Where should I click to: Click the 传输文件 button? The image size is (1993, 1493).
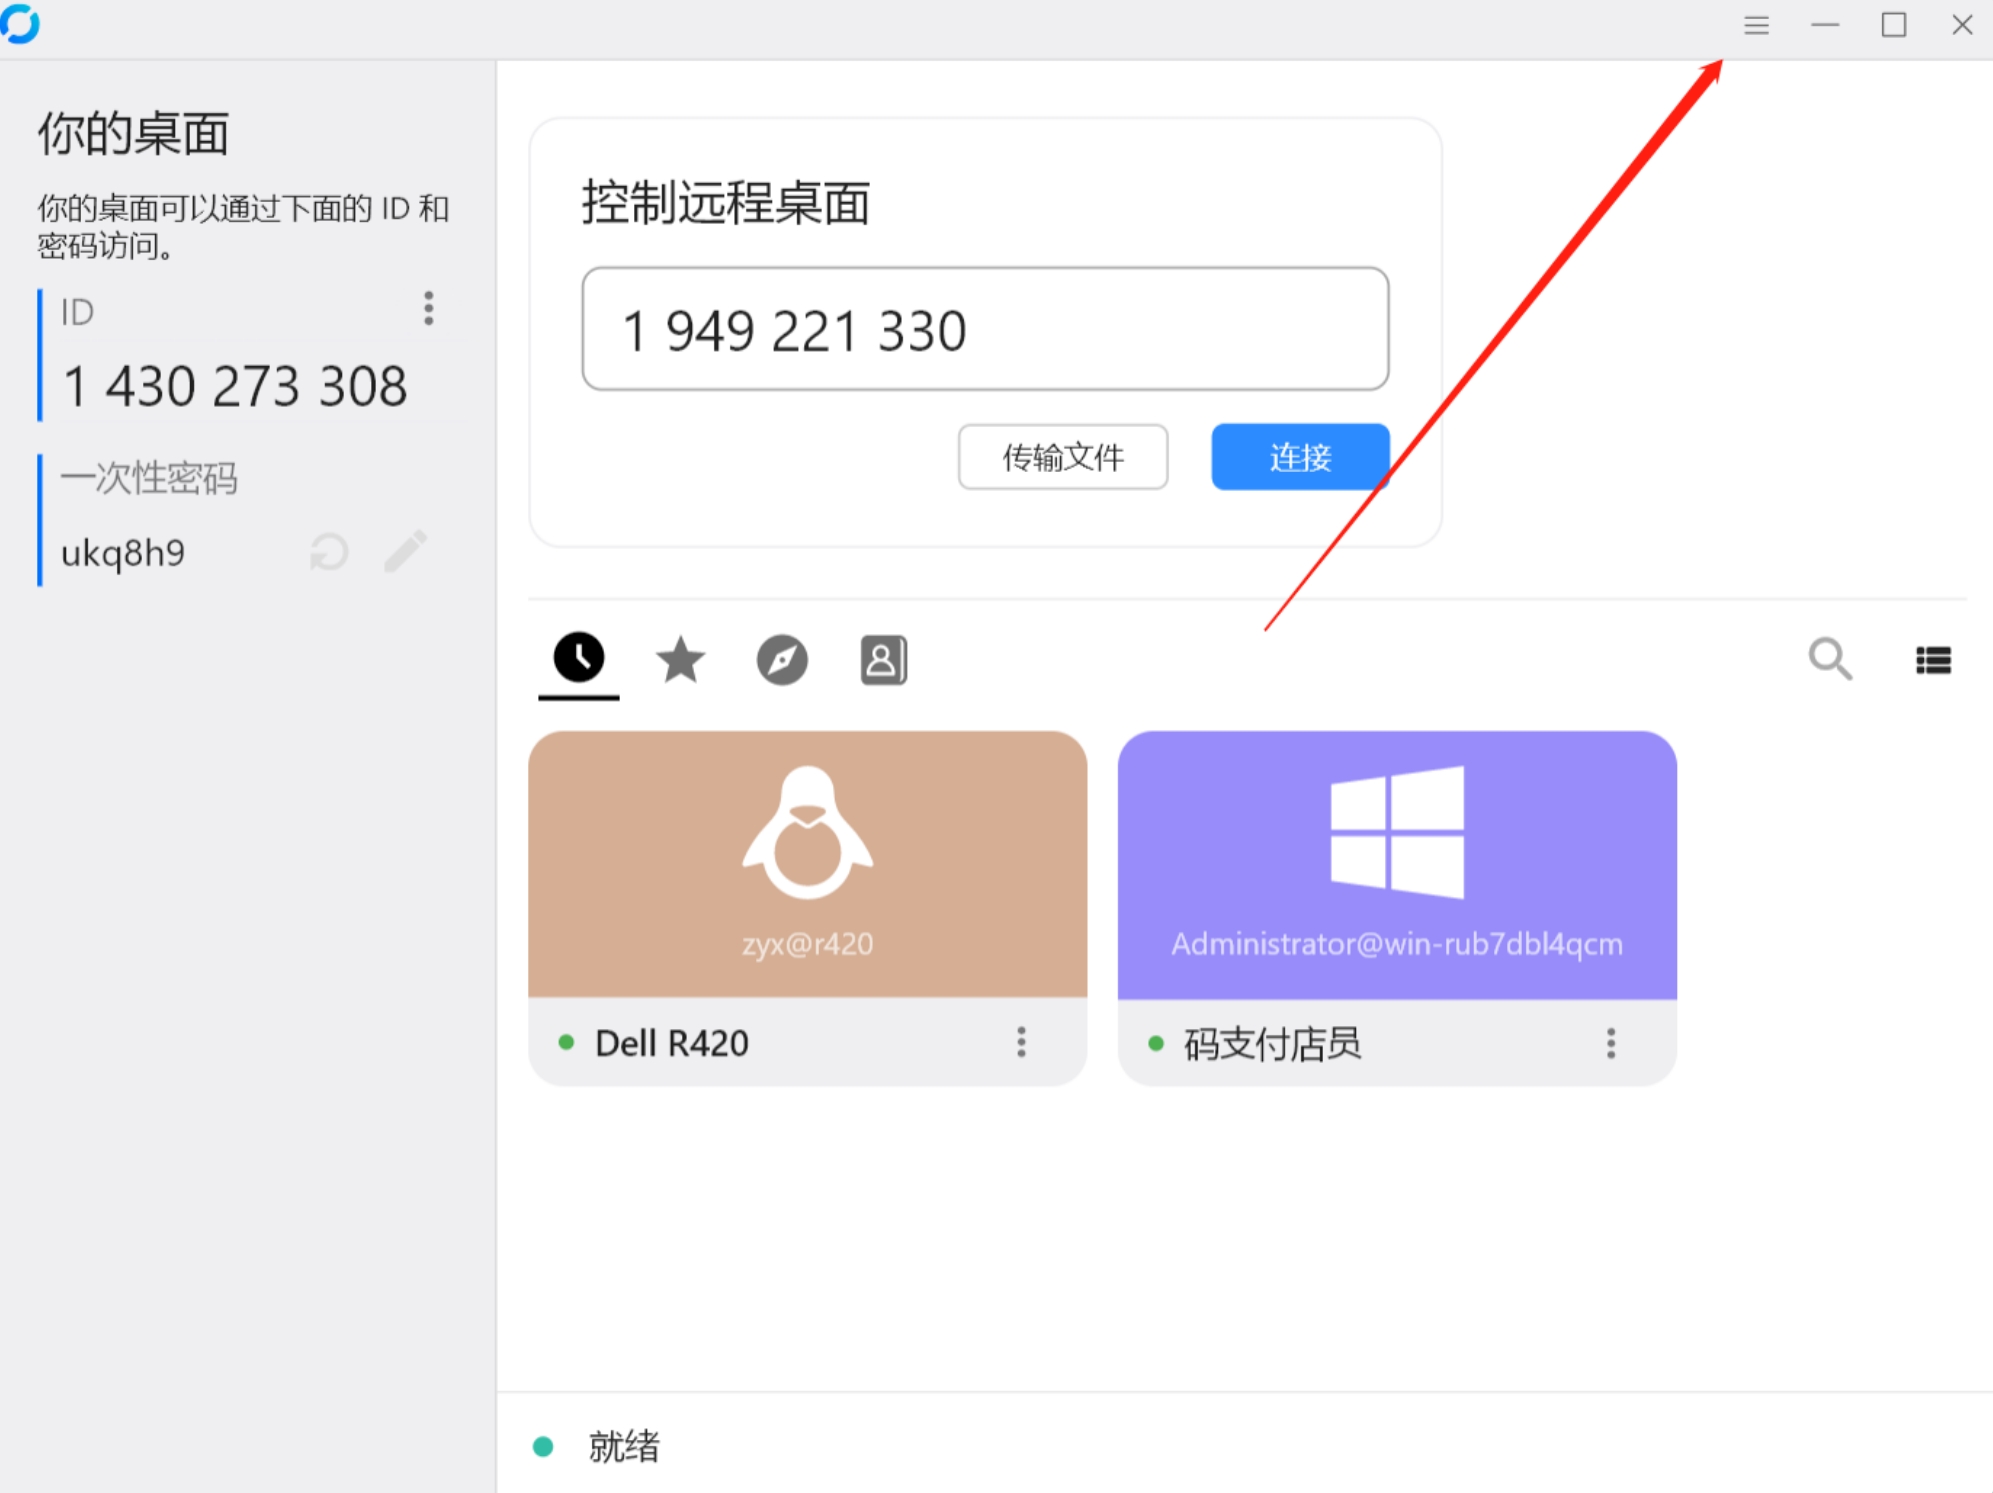tap(1063, 457)
